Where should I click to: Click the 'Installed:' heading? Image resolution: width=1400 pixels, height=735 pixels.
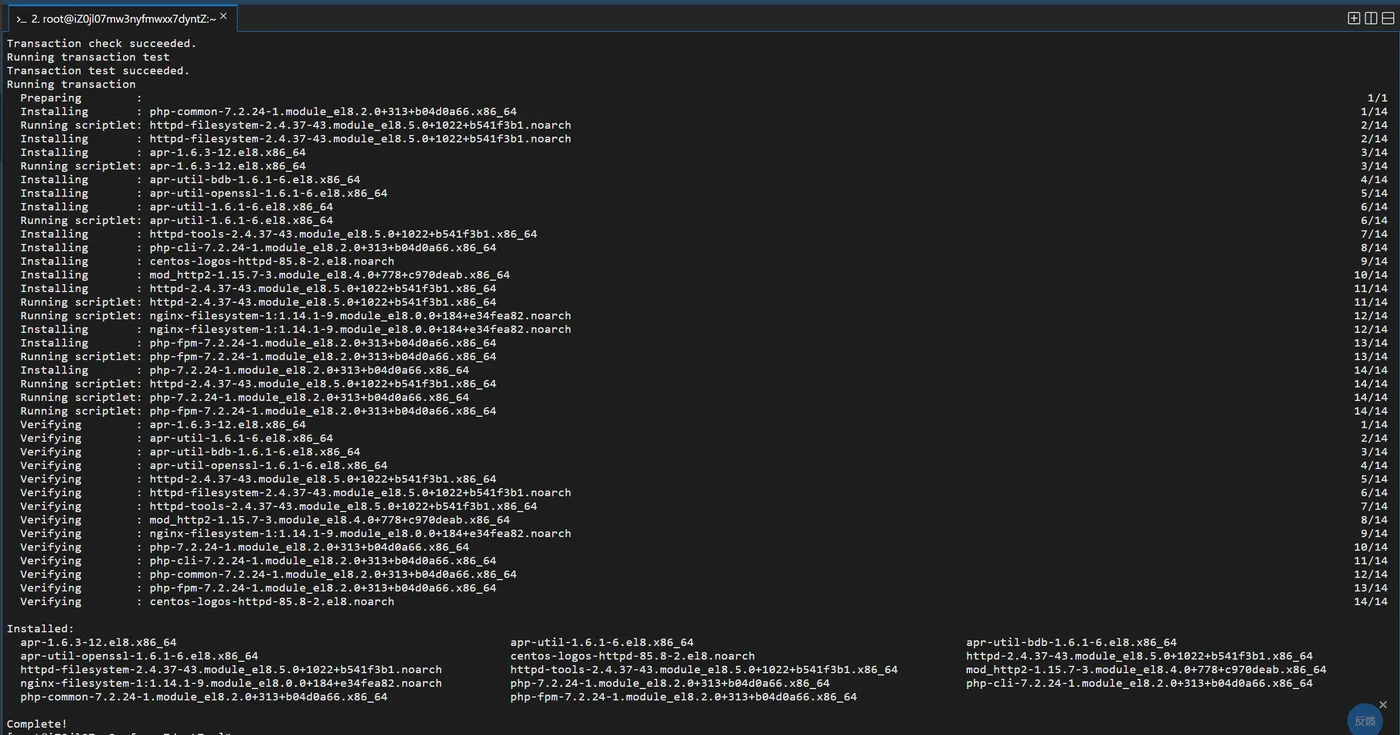coord(41,629)
